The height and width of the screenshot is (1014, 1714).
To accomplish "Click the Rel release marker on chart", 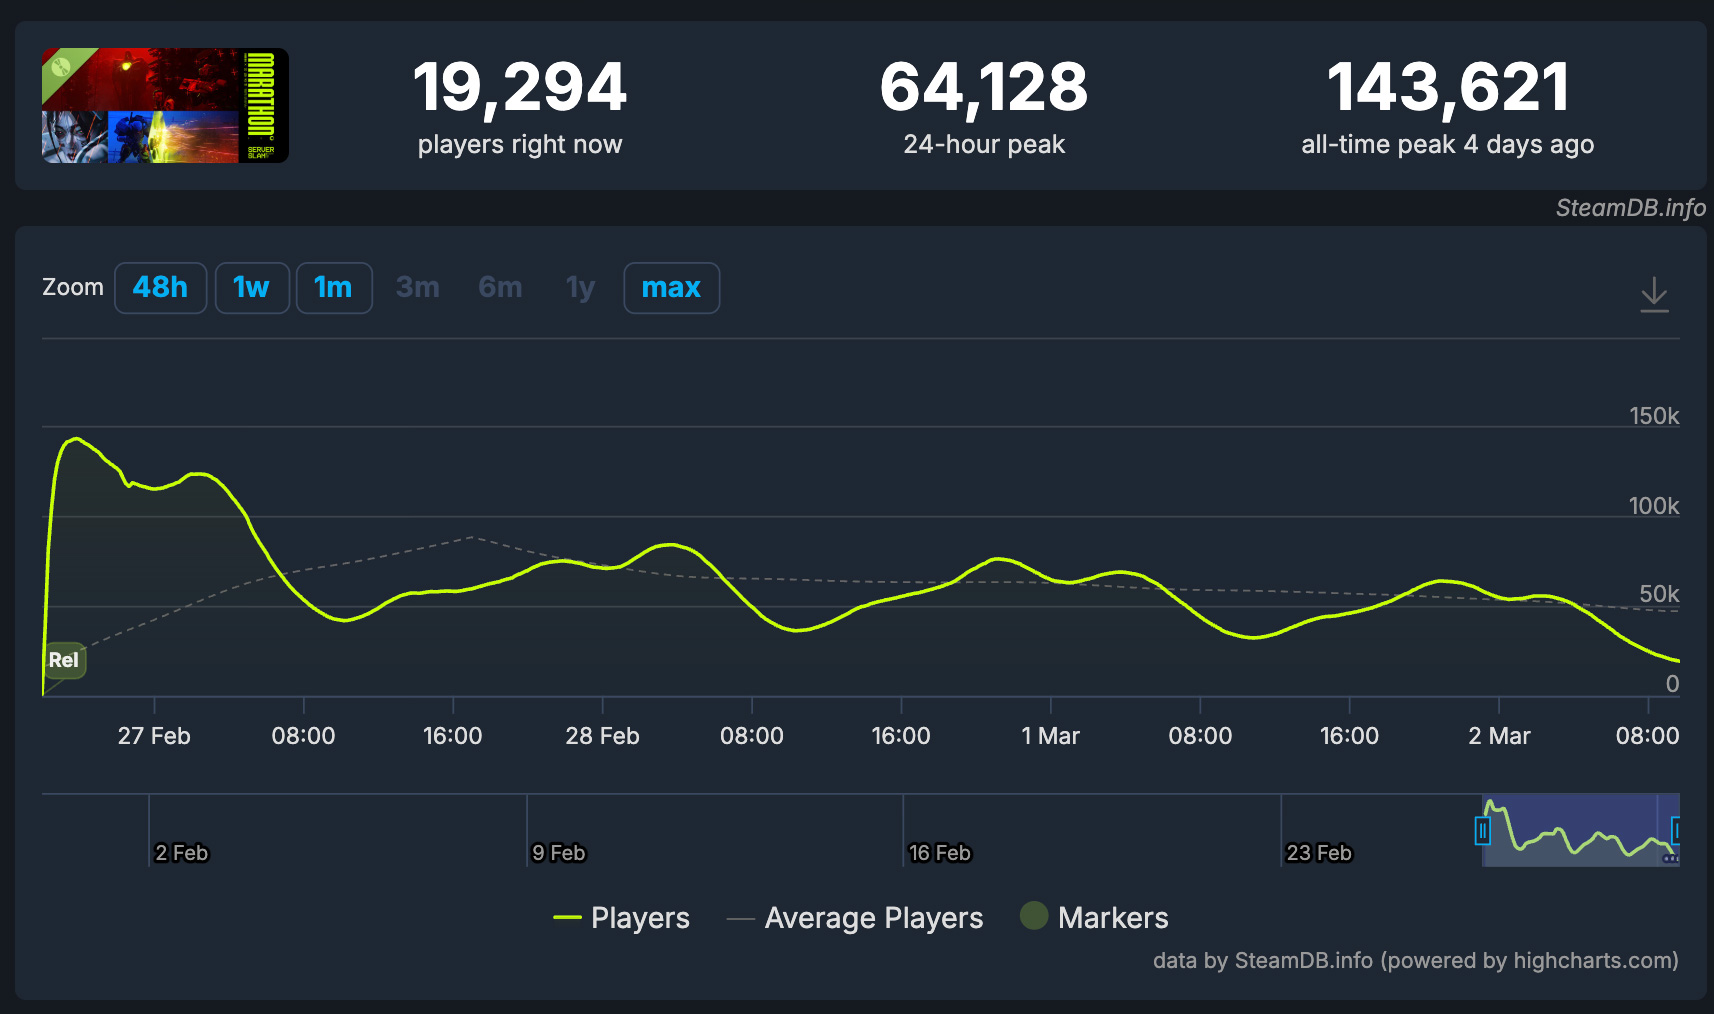I will pos(64,660).
